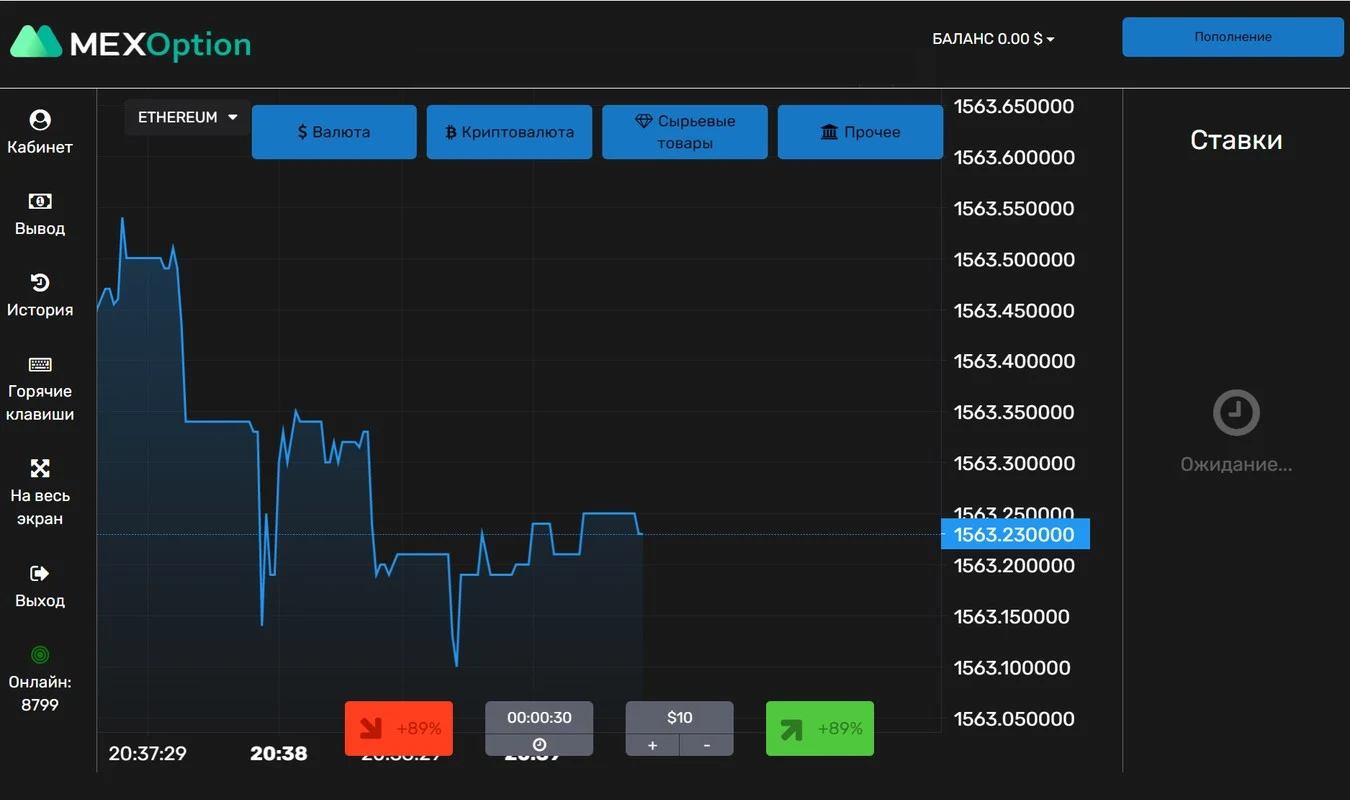Place a down bet with red arrow button

[399, 728]
